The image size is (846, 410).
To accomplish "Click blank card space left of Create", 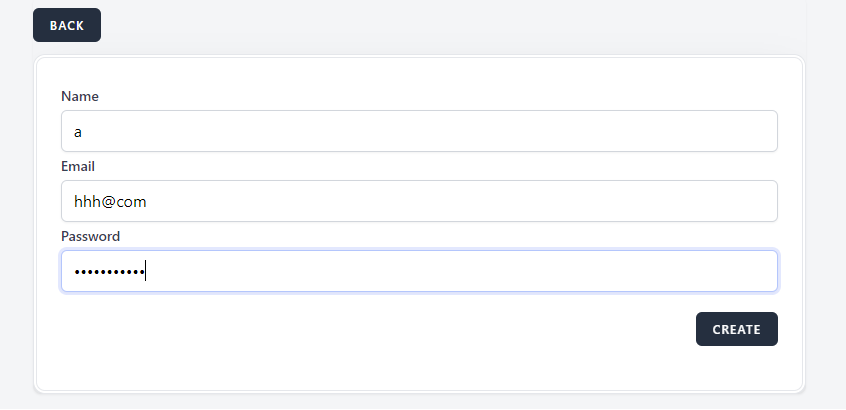I will point(400,329).
